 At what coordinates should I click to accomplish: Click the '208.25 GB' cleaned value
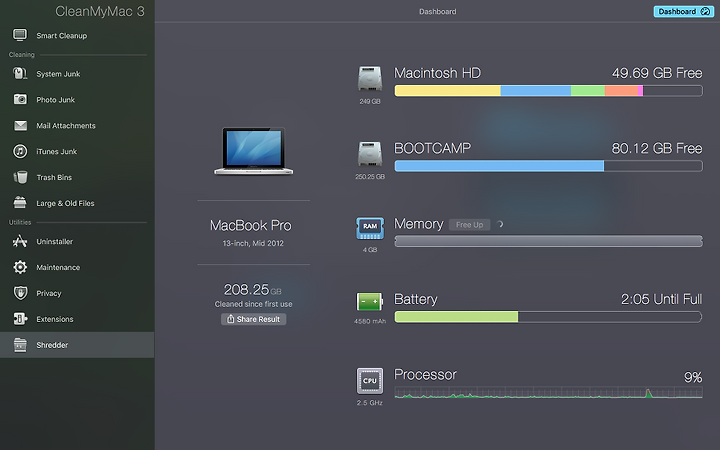coord(253,290)
